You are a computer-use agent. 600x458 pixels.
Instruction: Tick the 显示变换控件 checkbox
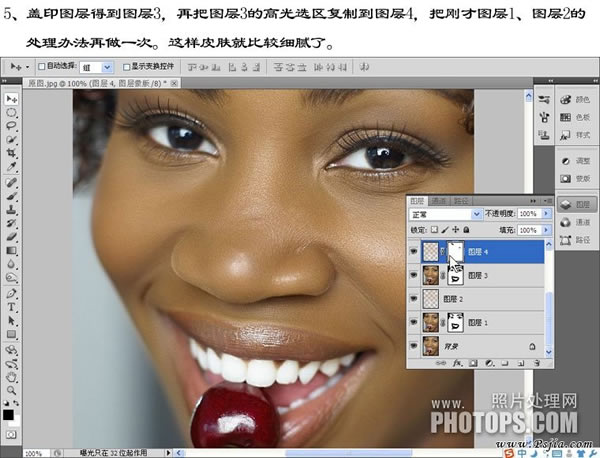(126, 67)
